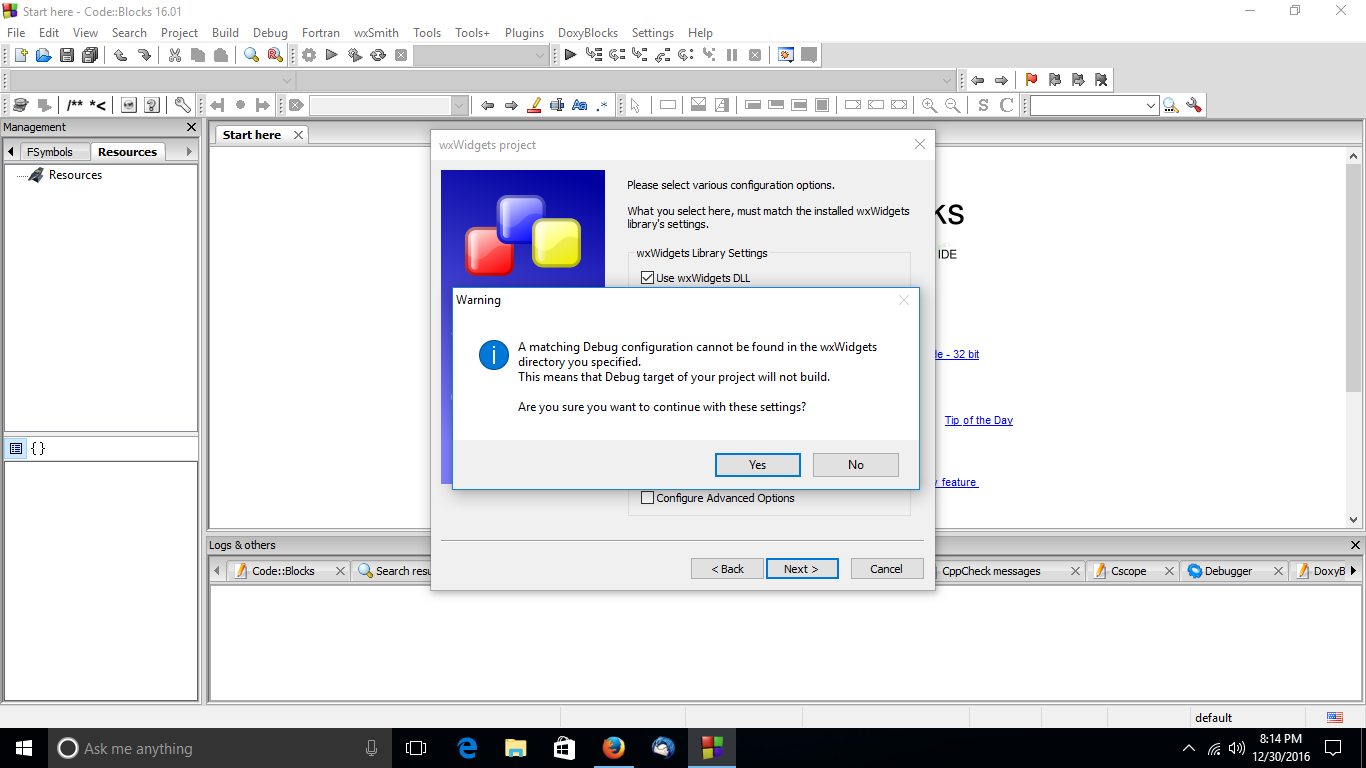This screenshot has height=768, width=1366.
Task: Click the New file icon in toolbar
Action: [20, 55]
